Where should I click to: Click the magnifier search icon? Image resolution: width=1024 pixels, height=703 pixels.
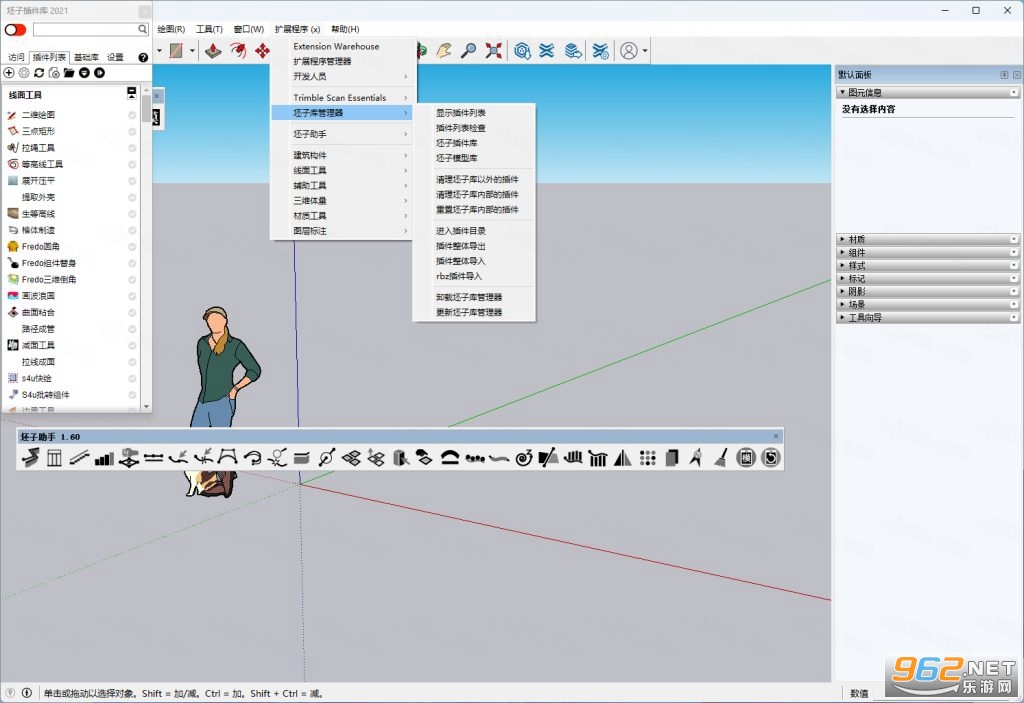[142, 29]
